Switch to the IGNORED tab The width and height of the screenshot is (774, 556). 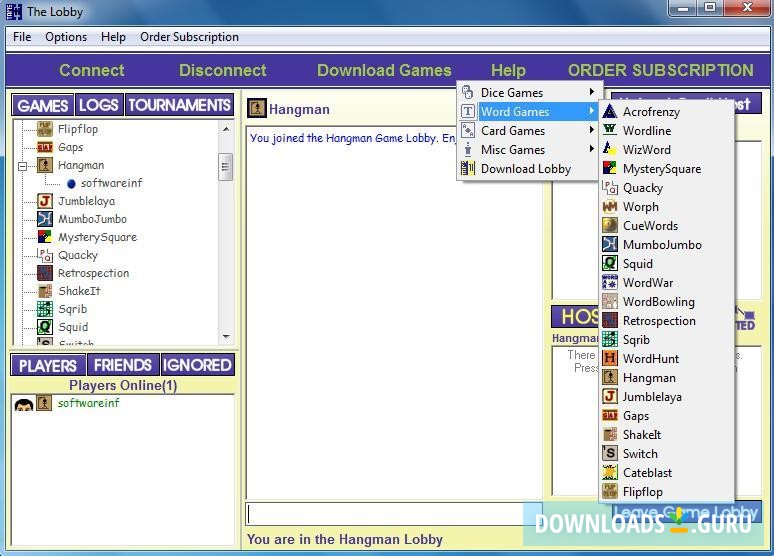[x=197, y=365]
